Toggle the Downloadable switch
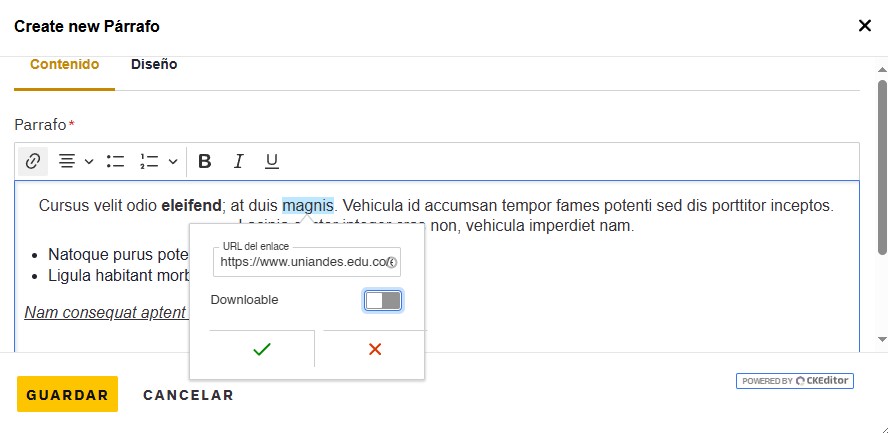The height and width of the screenshot is (433, 888). [383, 301]
